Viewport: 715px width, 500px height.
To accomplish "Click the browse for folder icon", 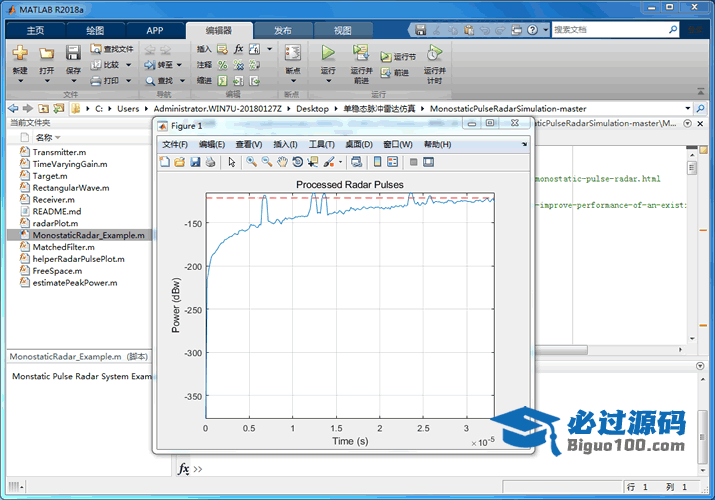I will tap(58, 108).
